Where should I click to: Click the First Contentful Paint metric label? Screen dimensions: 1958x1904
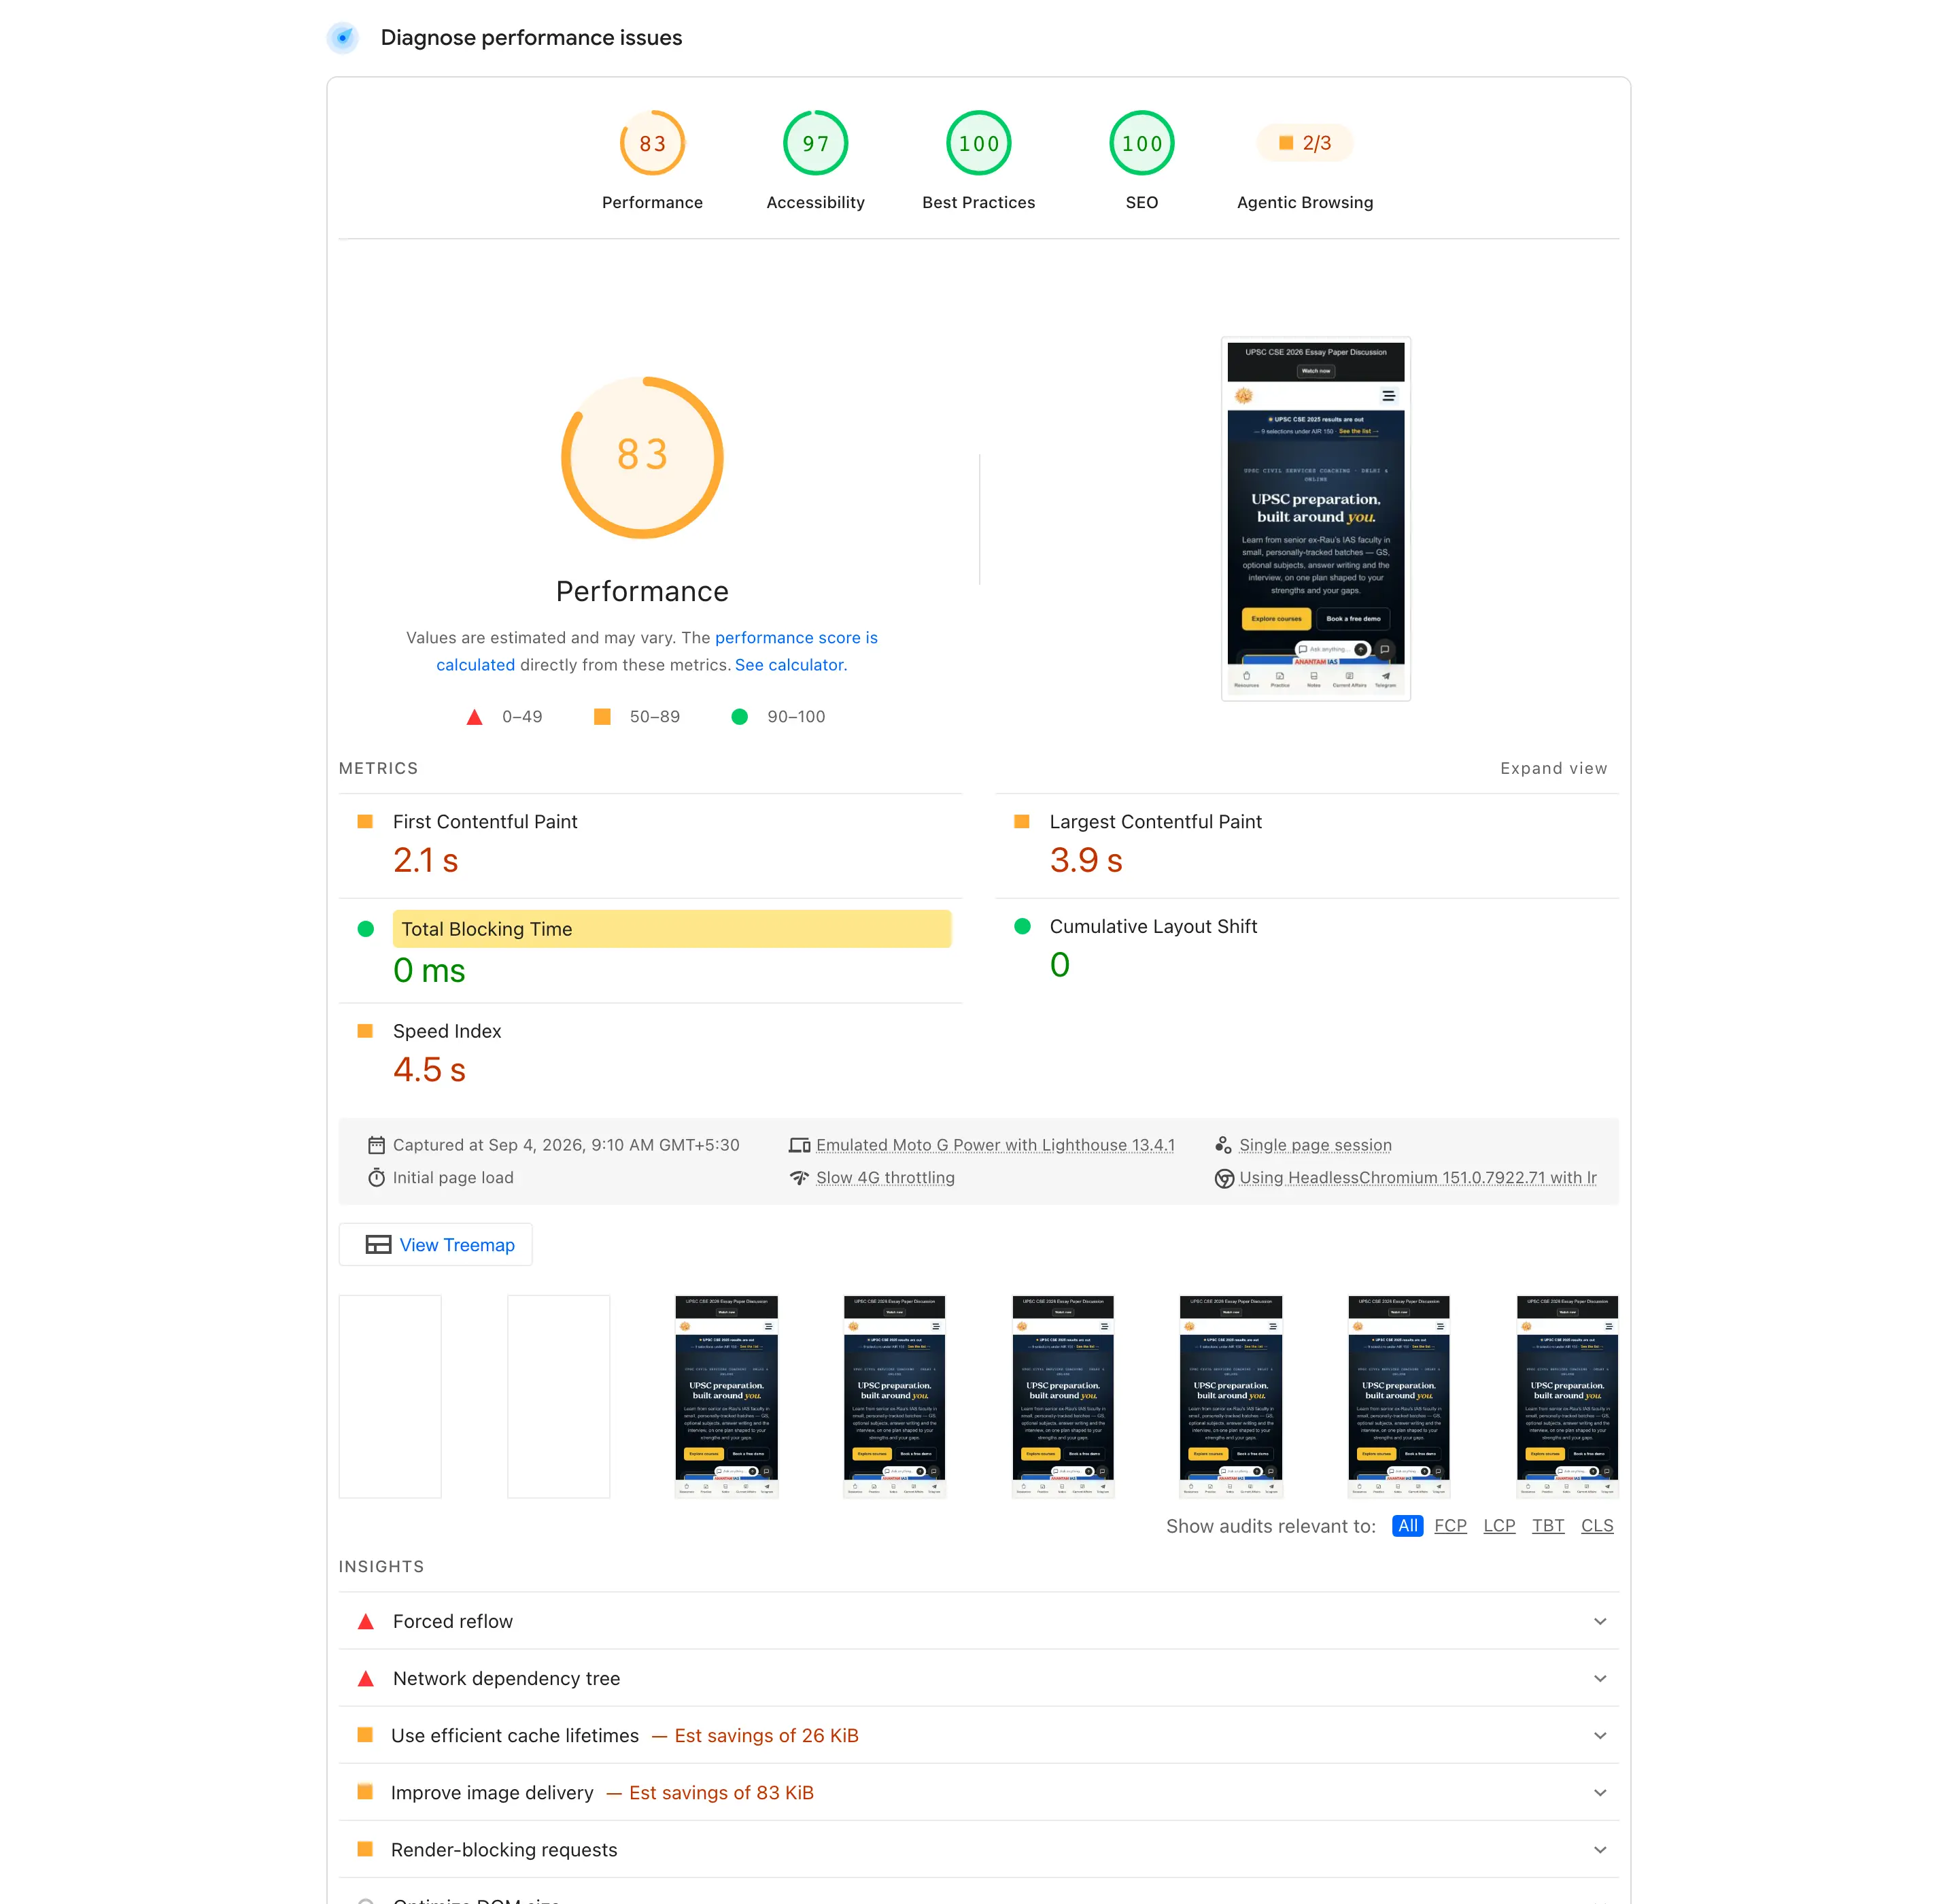[485, 821]
